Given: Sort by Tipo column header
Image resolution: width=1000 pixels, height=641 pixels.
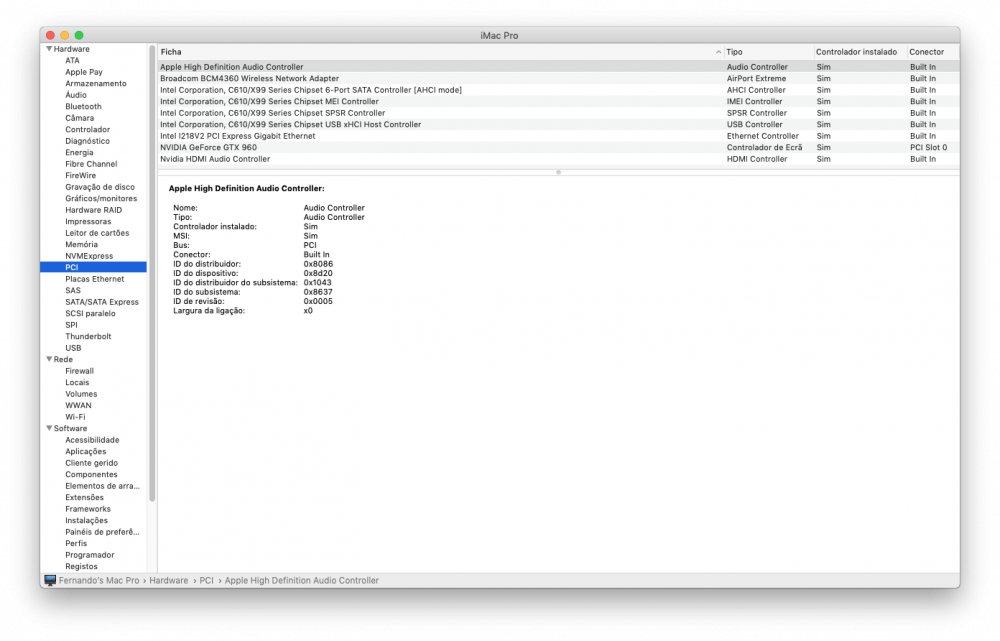Looking at the screenshot, I should pyautogui.click(x=768, y=52).
